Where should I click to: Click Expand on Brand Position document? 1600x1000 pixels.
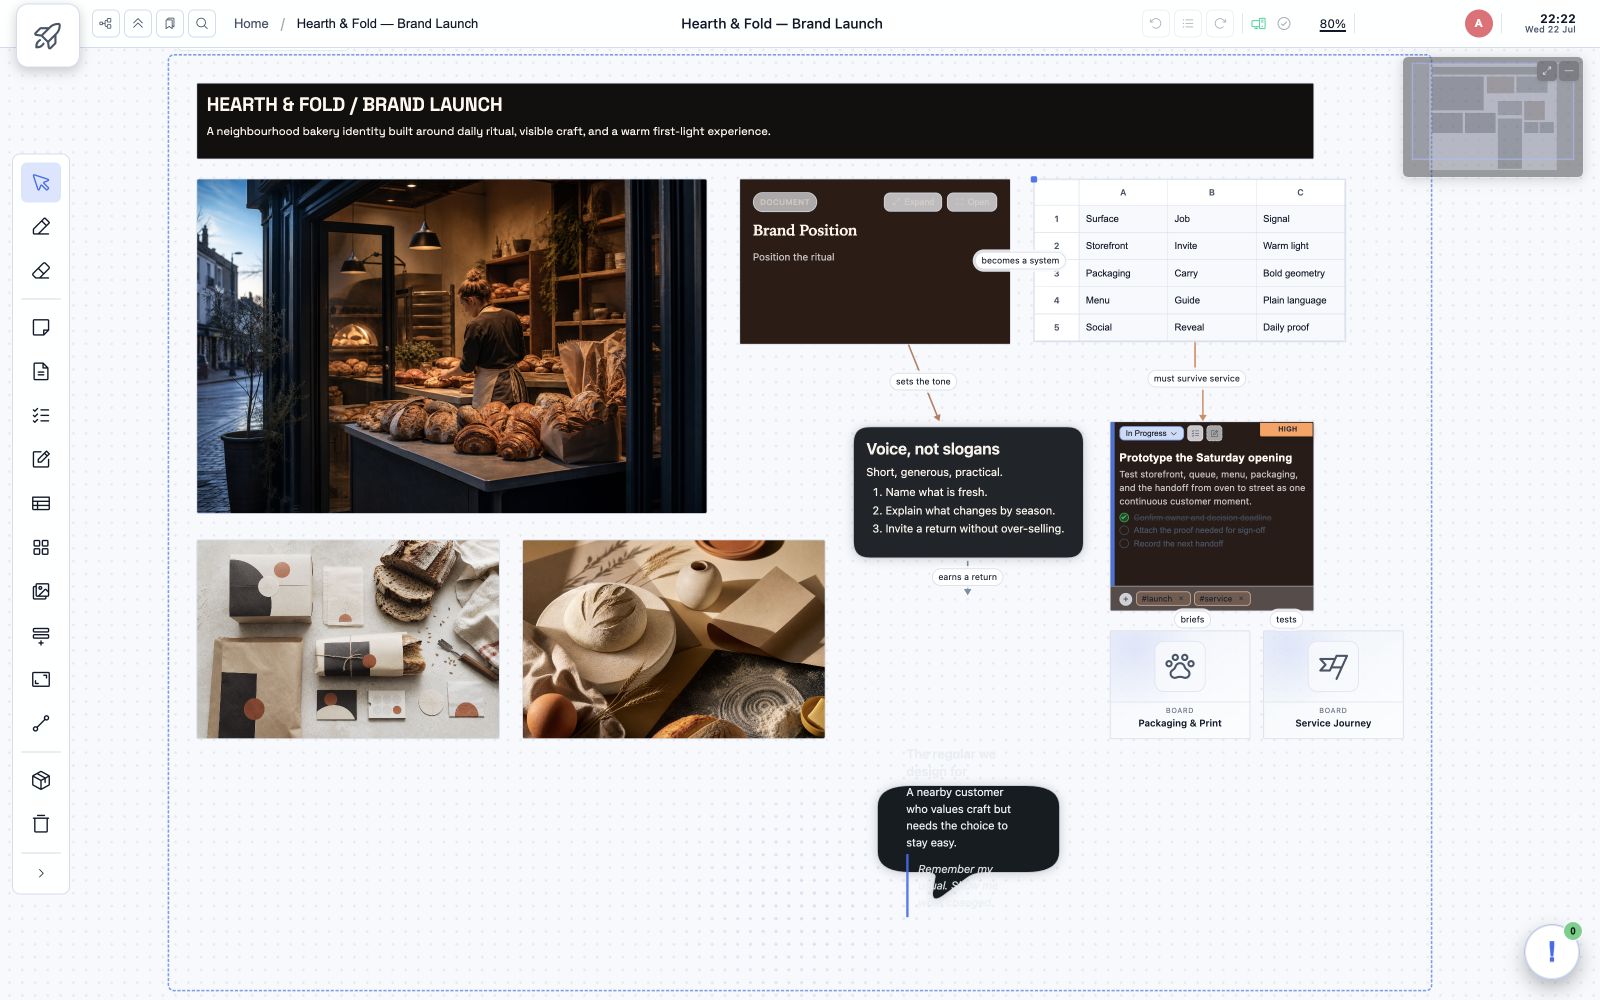coord(912,202)
